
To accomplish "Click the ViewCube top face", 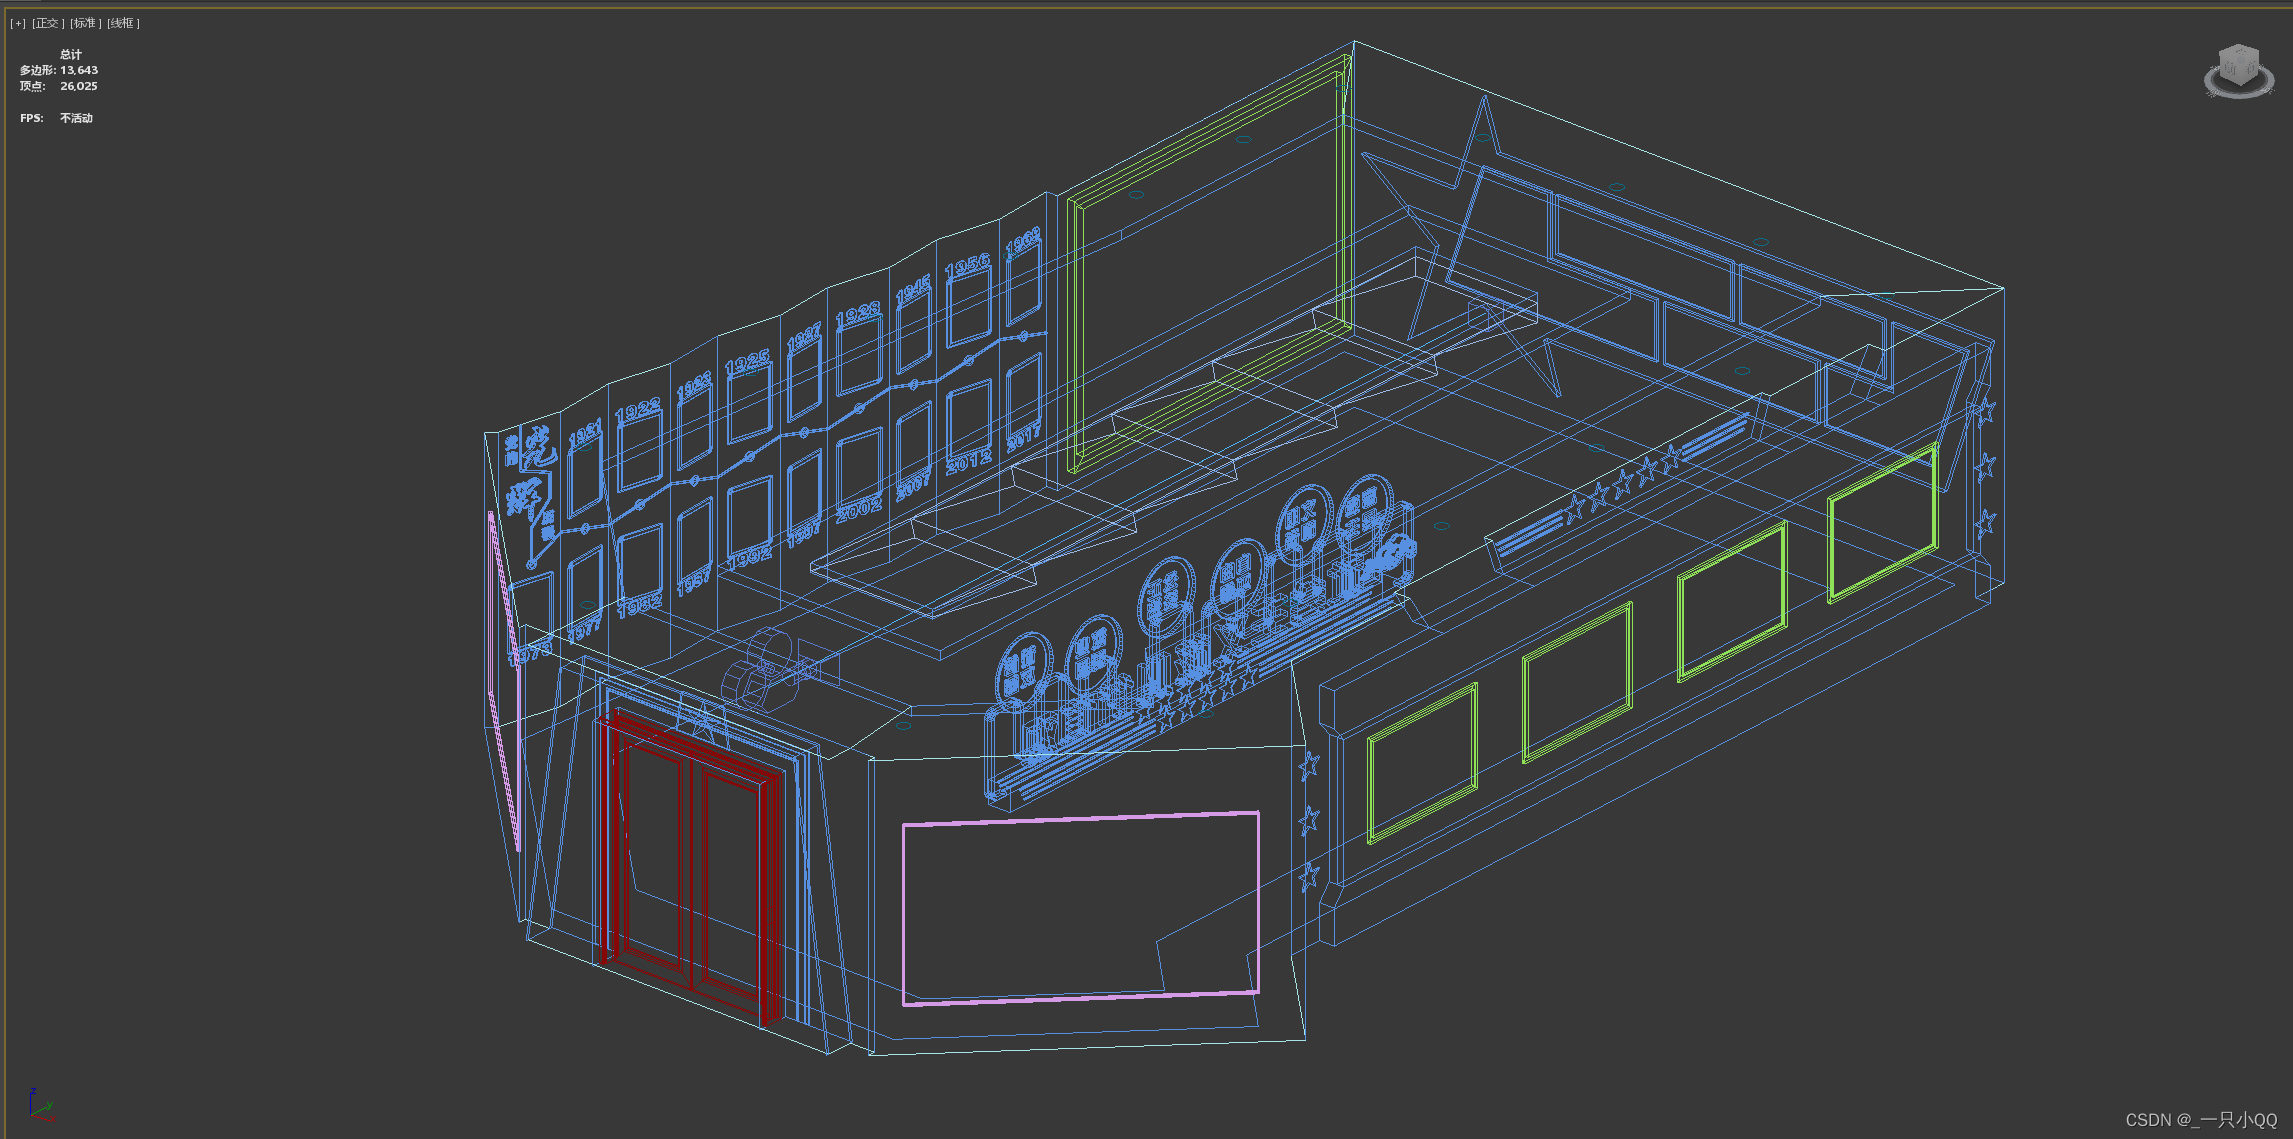I will point(2239,53).
